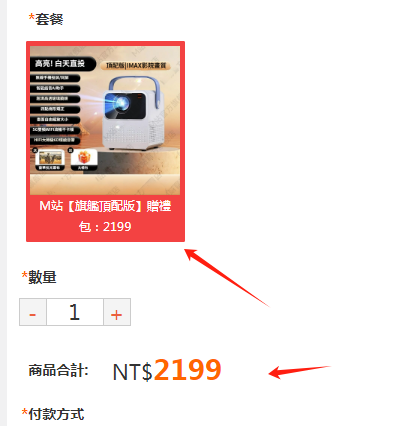Increase quantity with the plus button
This screenshot has height=426, width=418.
[x=117, y=312]
